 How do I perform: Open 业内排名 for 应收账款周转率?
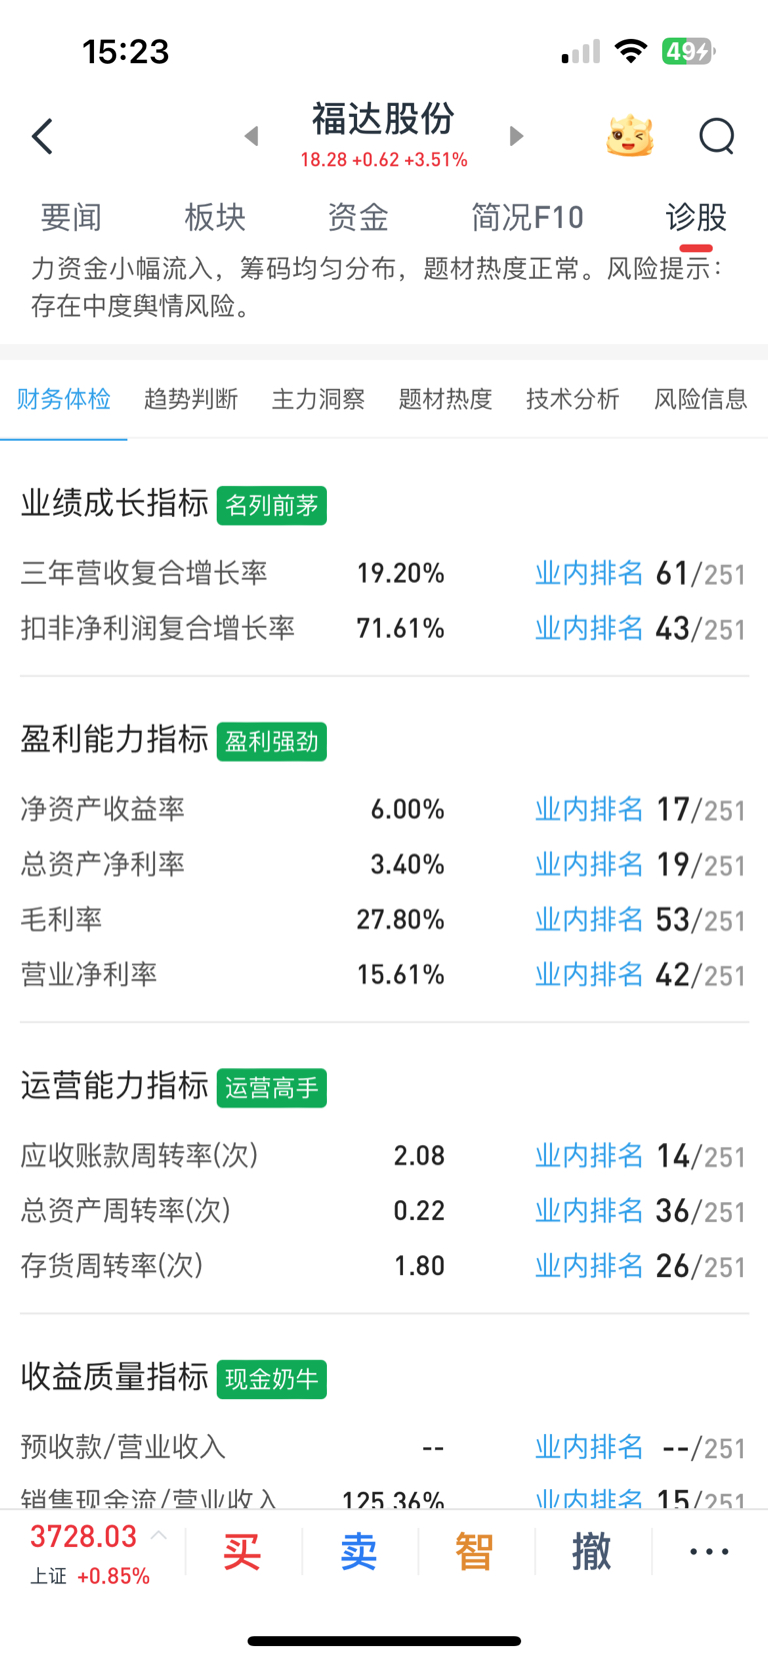coord(589,1155)
